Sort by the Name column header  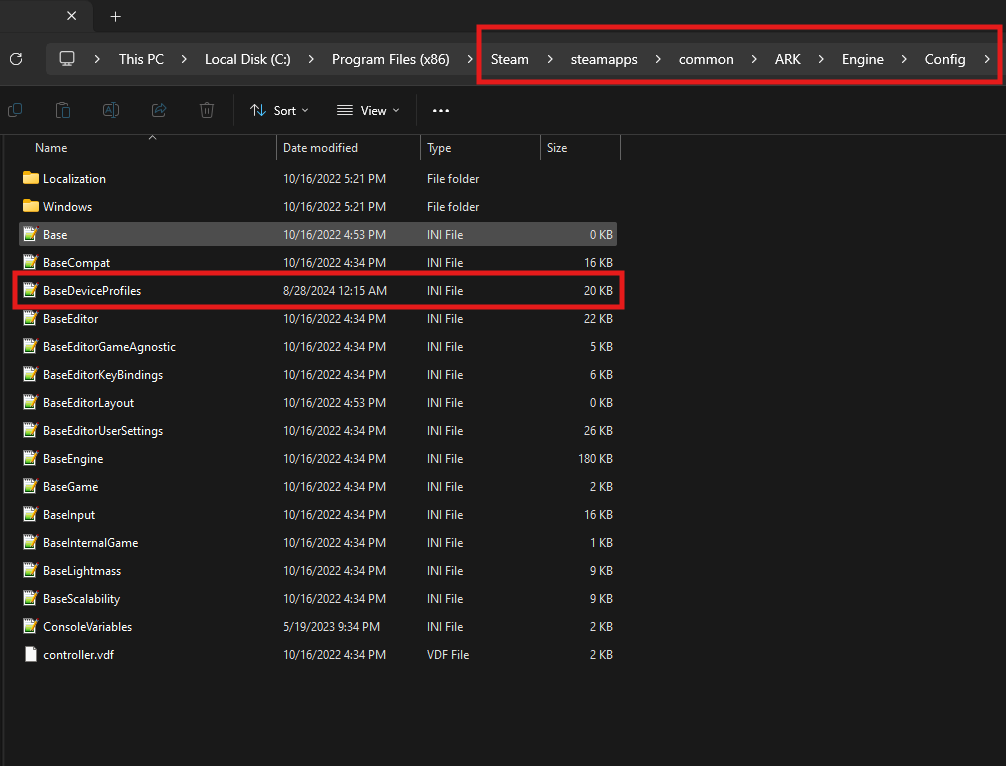pyautogui.click(x=51, y=148)
